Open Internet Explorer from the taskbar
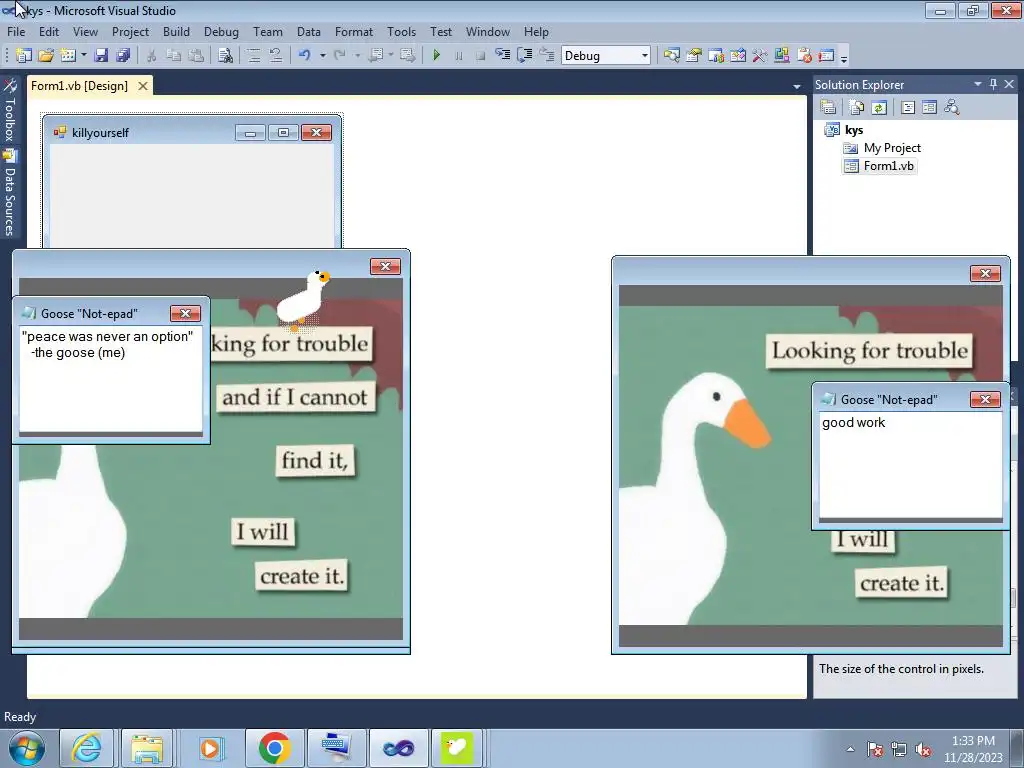This screenshot has height=768, width=1024. pos(86,748)
